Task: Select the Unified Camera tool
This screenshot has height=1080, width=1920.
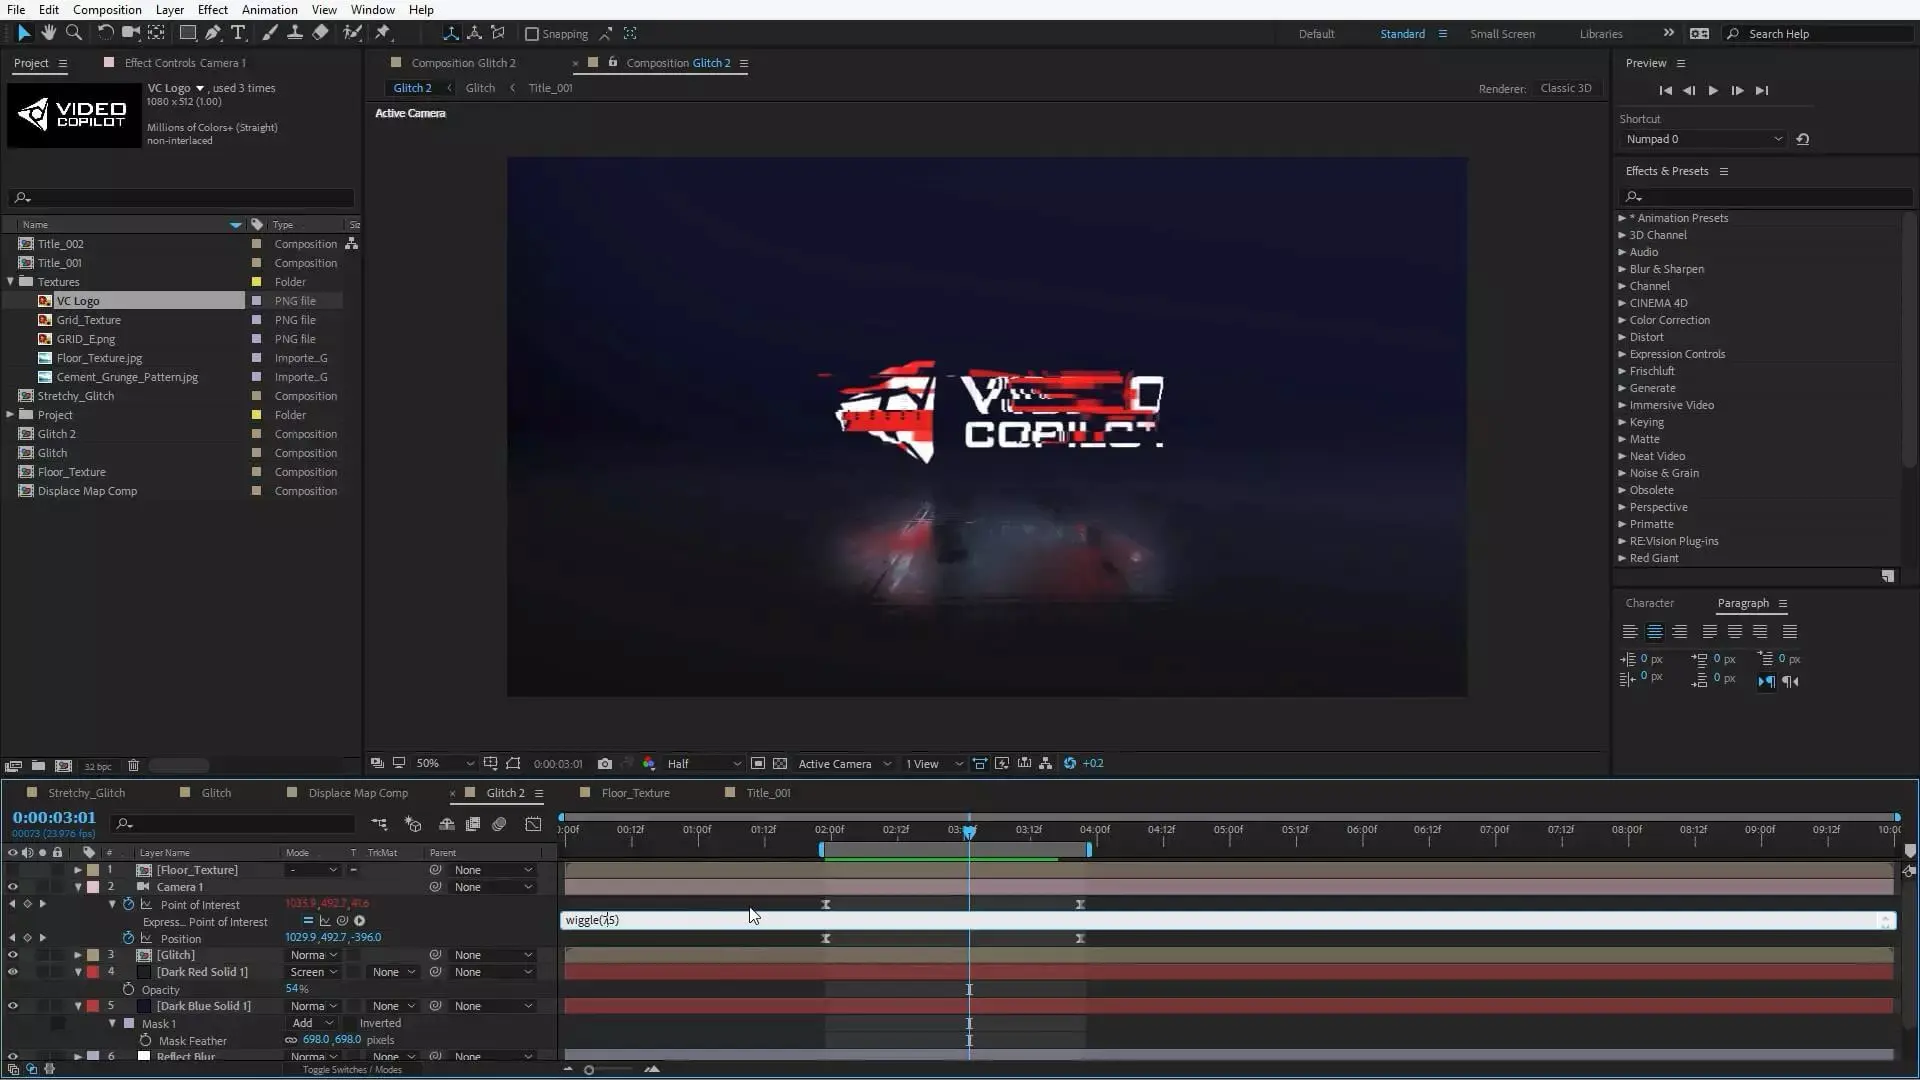Action: 130,33
